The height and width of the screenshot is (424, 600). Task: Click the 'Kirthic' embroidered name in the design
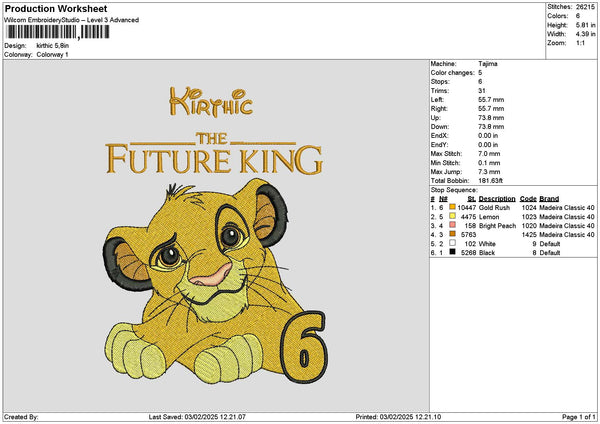[x=211, y=102]
